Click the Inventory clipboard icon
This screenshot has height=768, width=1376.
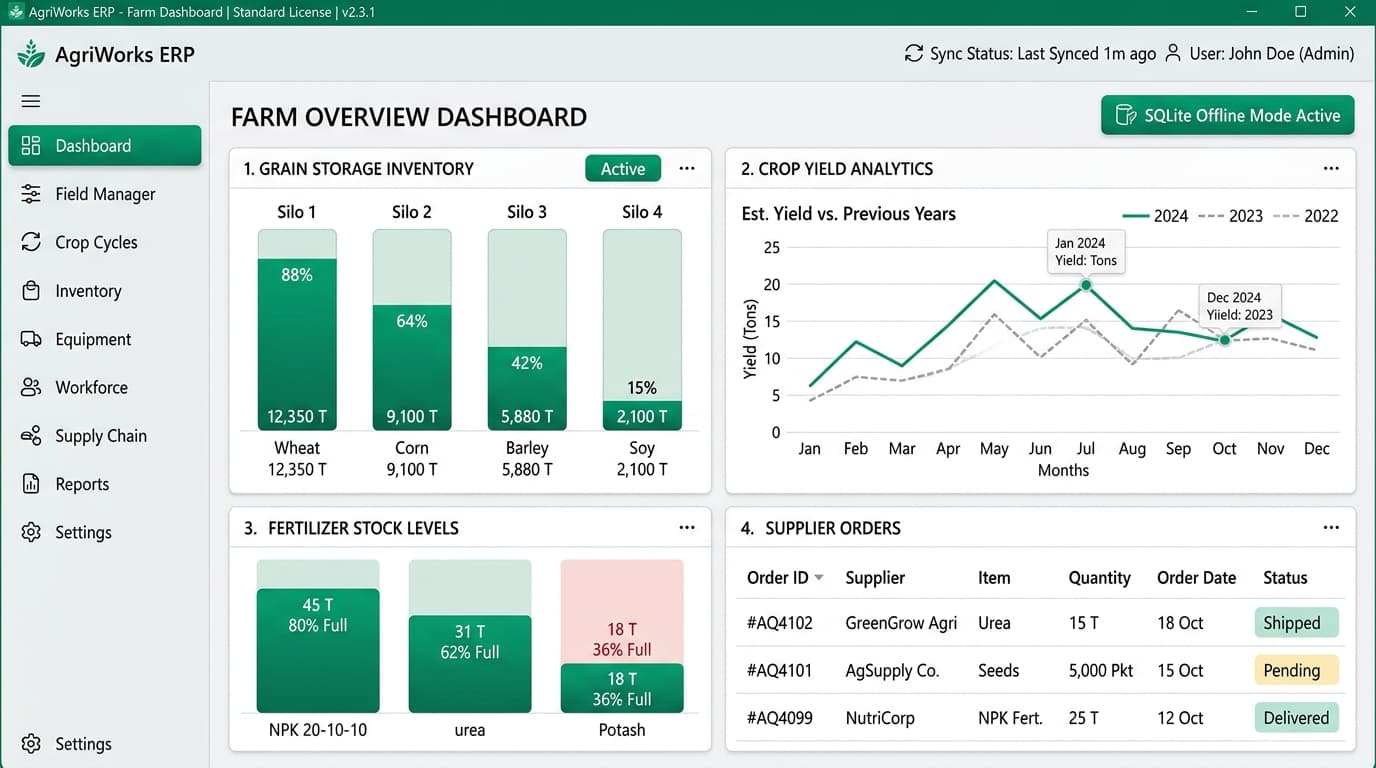31,291
